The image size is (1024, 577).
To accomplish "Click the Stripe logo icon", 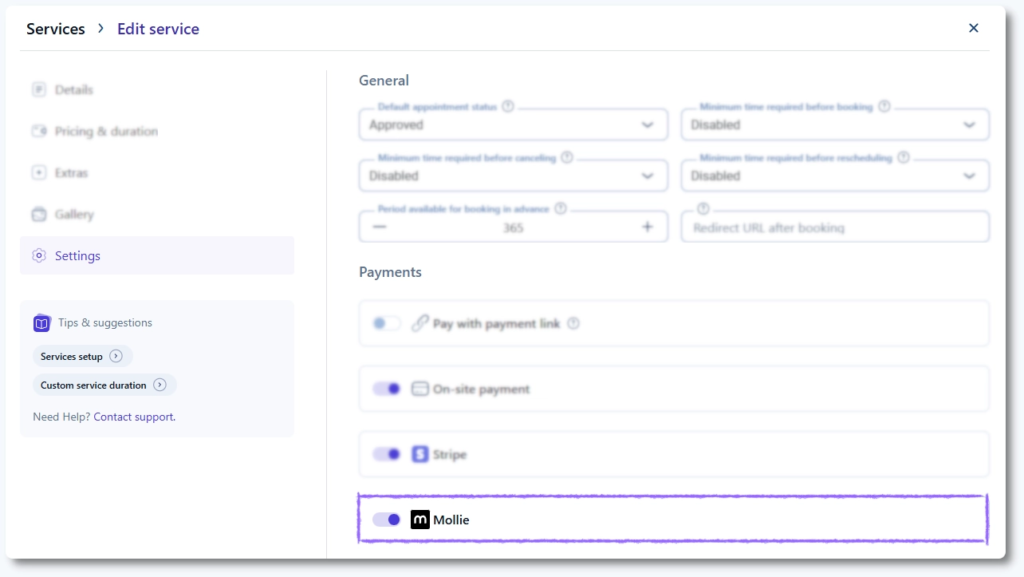I will pyautogui.click(x=420, y=454).
